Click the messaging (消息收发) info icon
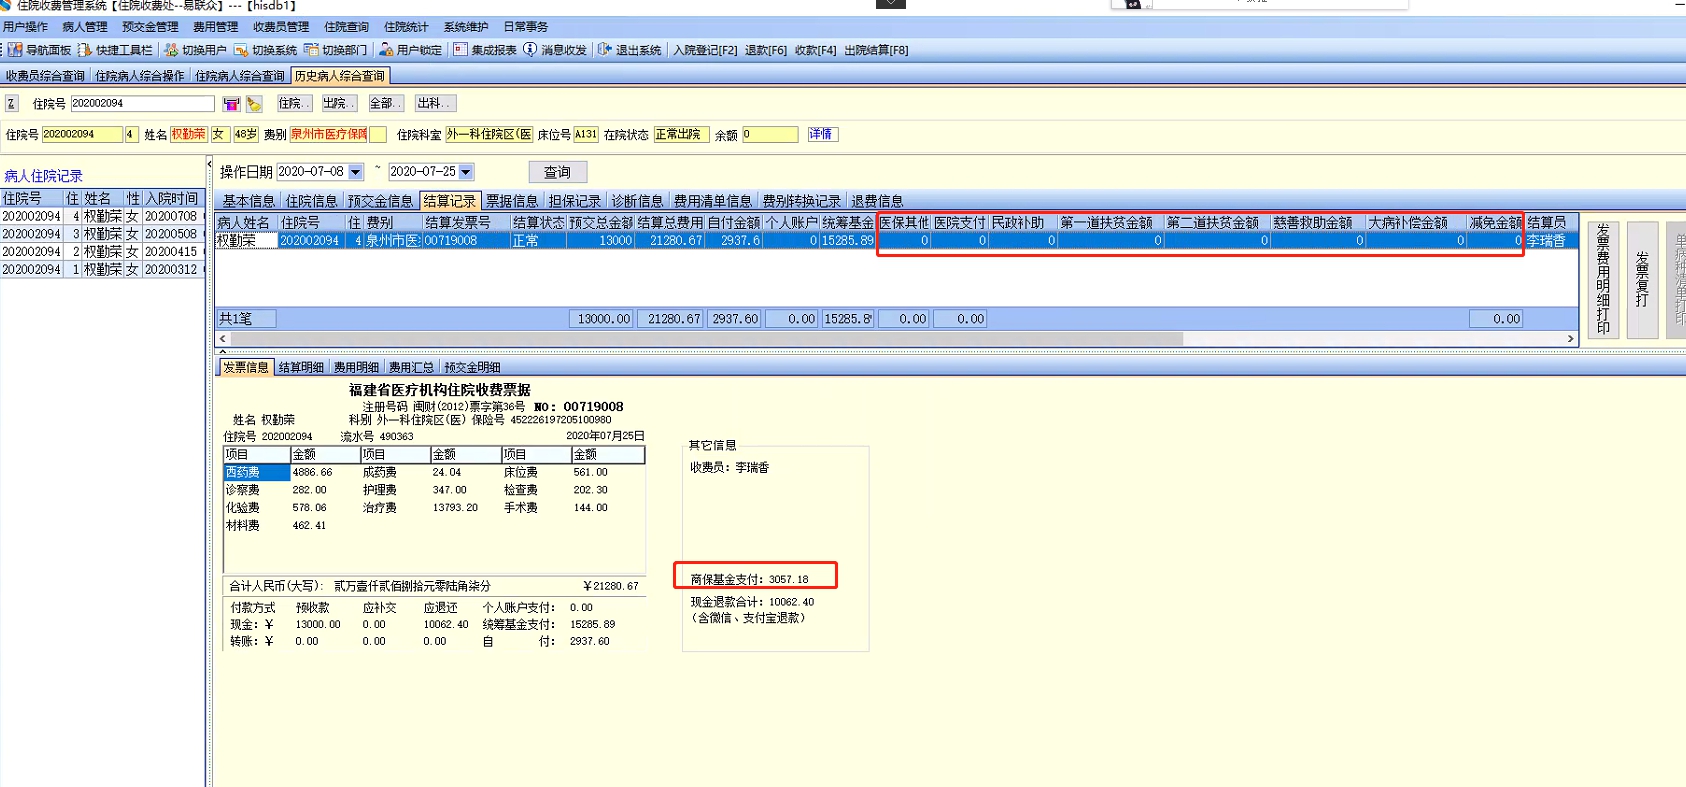Viewport: 1686px width, 787px height. click(530, 49)
